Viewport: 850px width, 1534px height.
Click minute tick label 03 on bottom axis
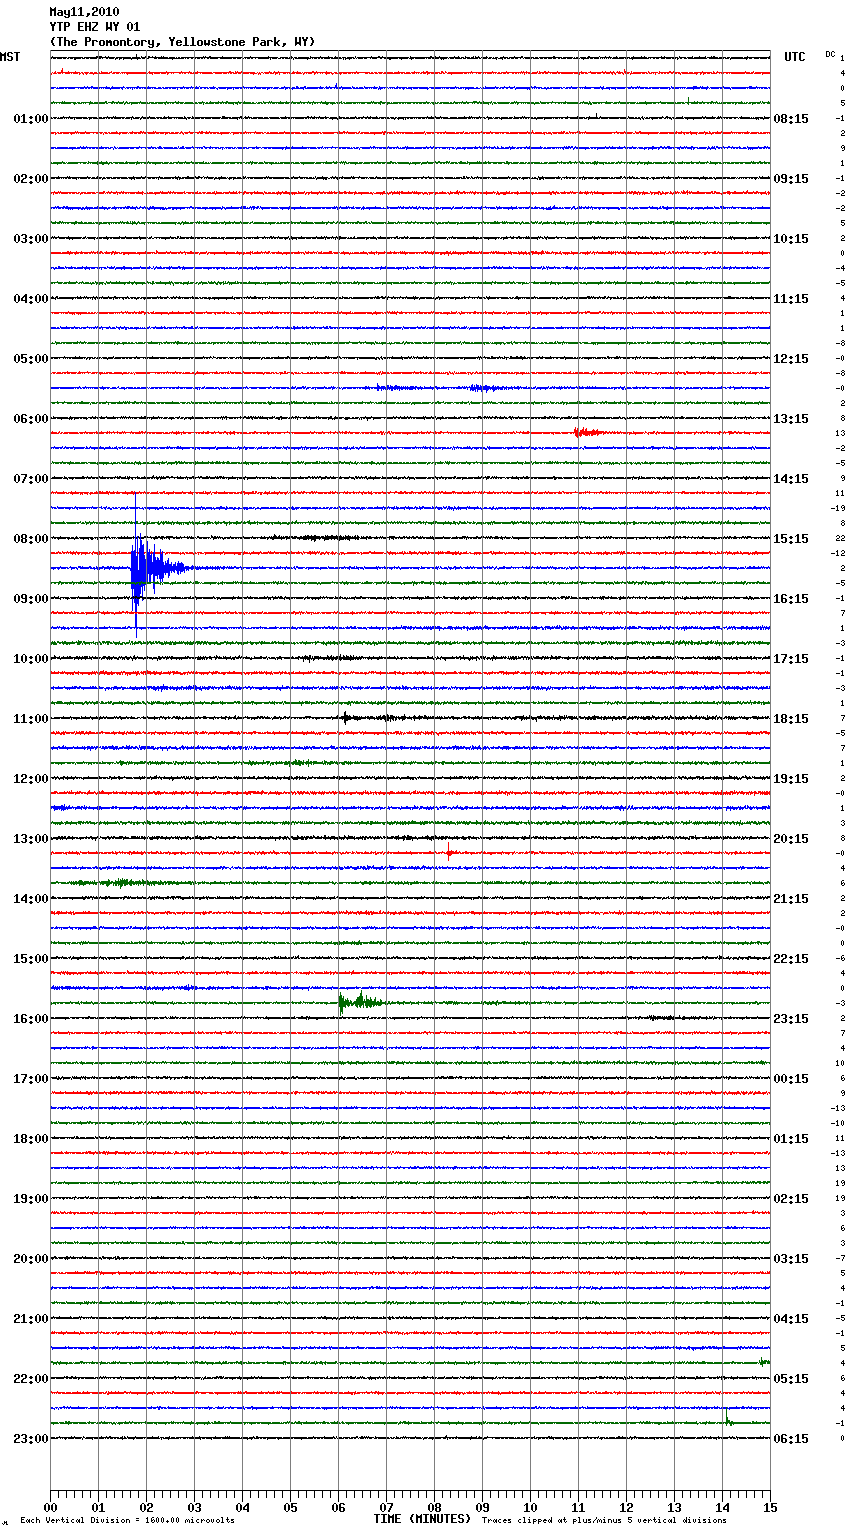coord(194,1508)
